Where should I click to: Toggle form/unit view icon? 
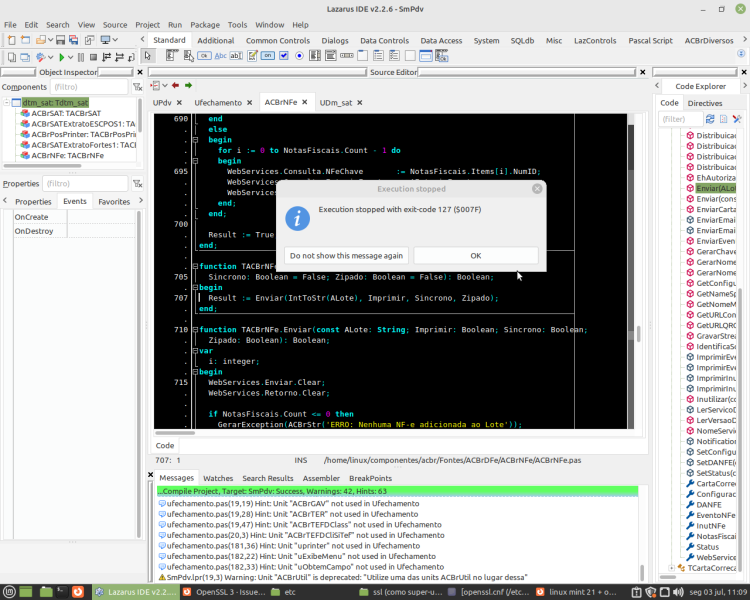(x=89, y=40)
